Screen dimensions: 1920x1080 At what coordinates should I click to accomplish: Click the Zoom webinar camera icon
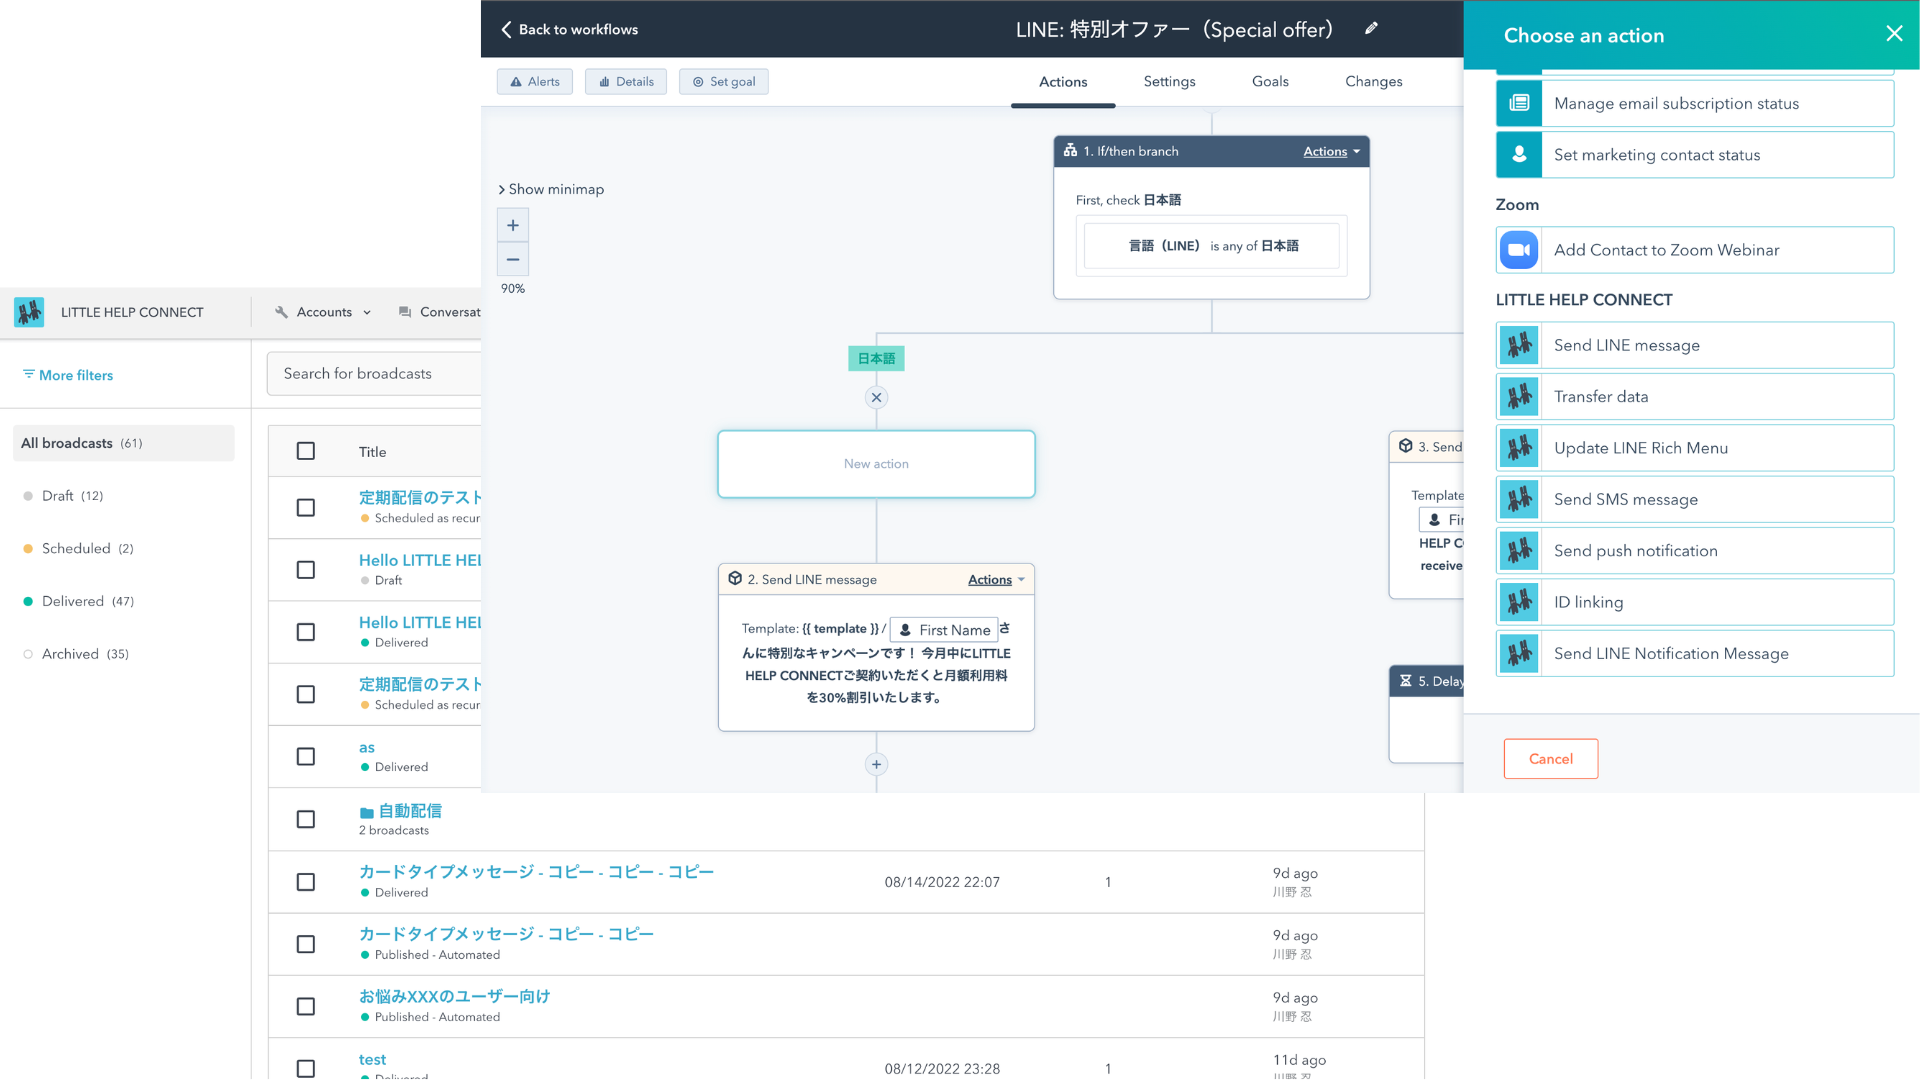(x=1519, y=250)
